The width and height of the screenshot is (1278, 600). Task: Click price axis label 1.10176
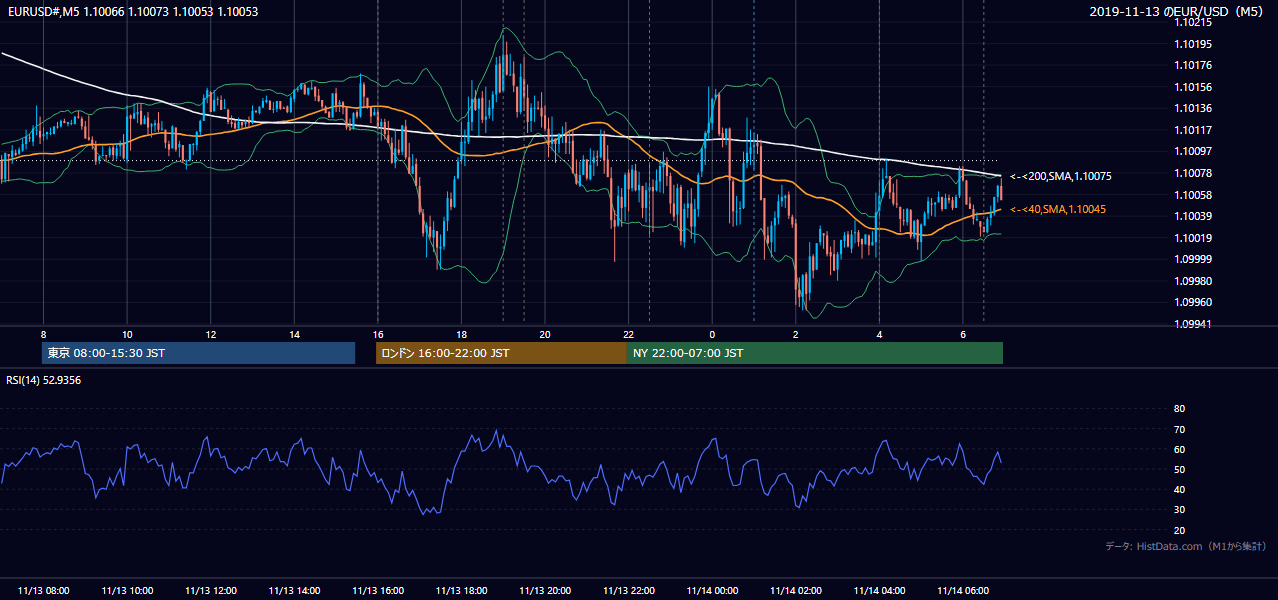pyautogui.click(x=1194, y=65)
